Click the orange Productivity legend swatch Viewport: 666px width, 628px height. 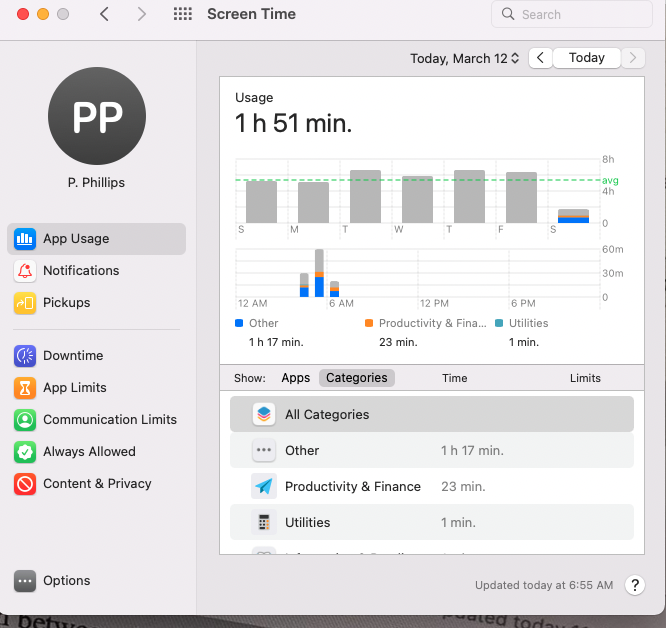(x=369, y=323)
